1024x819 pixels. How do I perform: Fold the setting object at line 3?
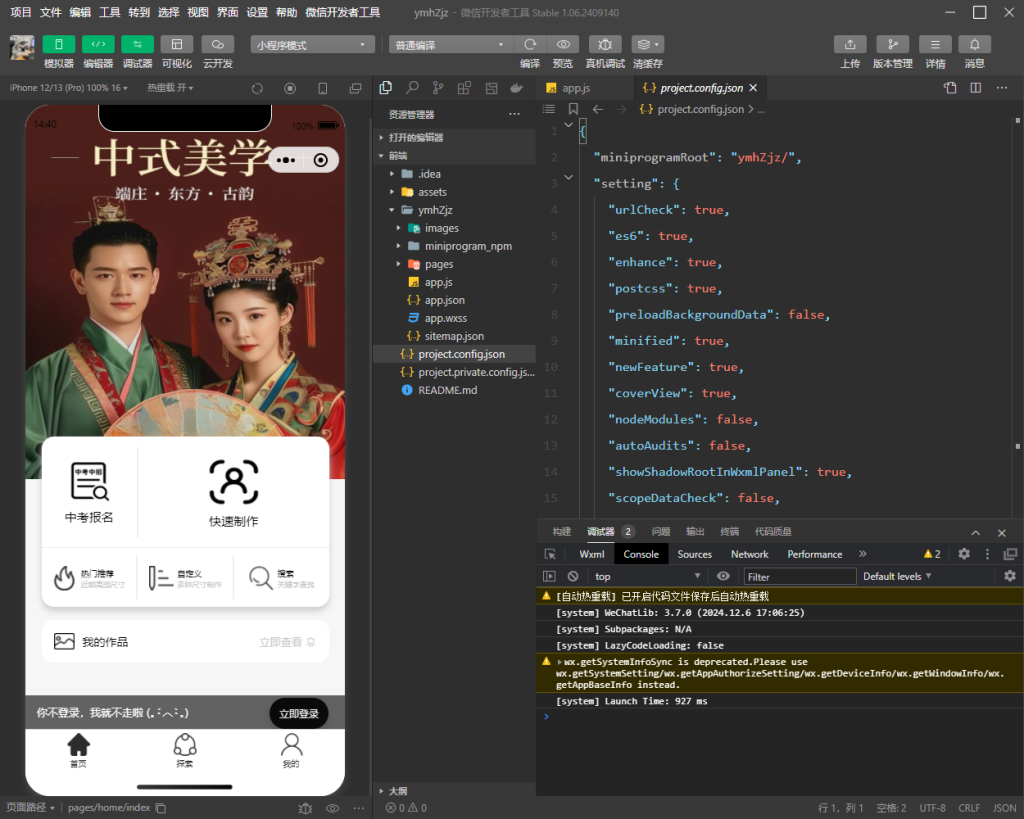coord(568,177)
